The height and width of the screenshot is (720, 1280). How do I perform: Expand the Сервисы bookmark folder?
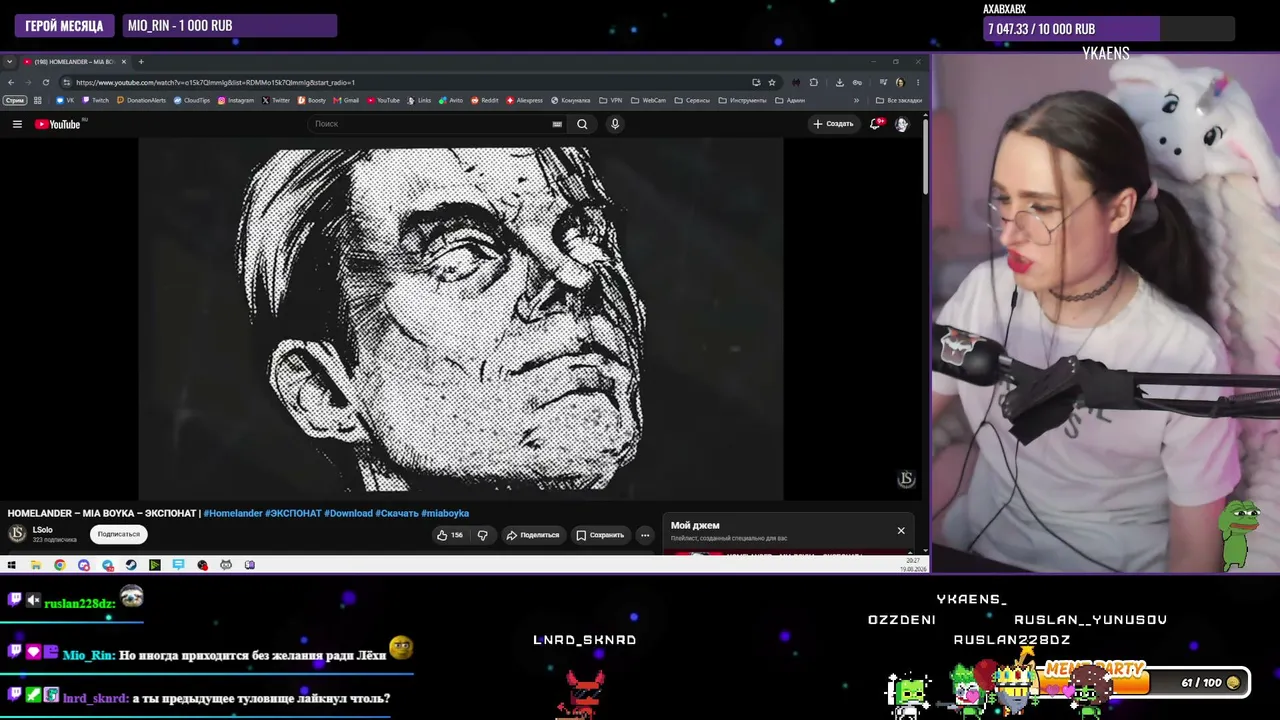pos(692,100)
